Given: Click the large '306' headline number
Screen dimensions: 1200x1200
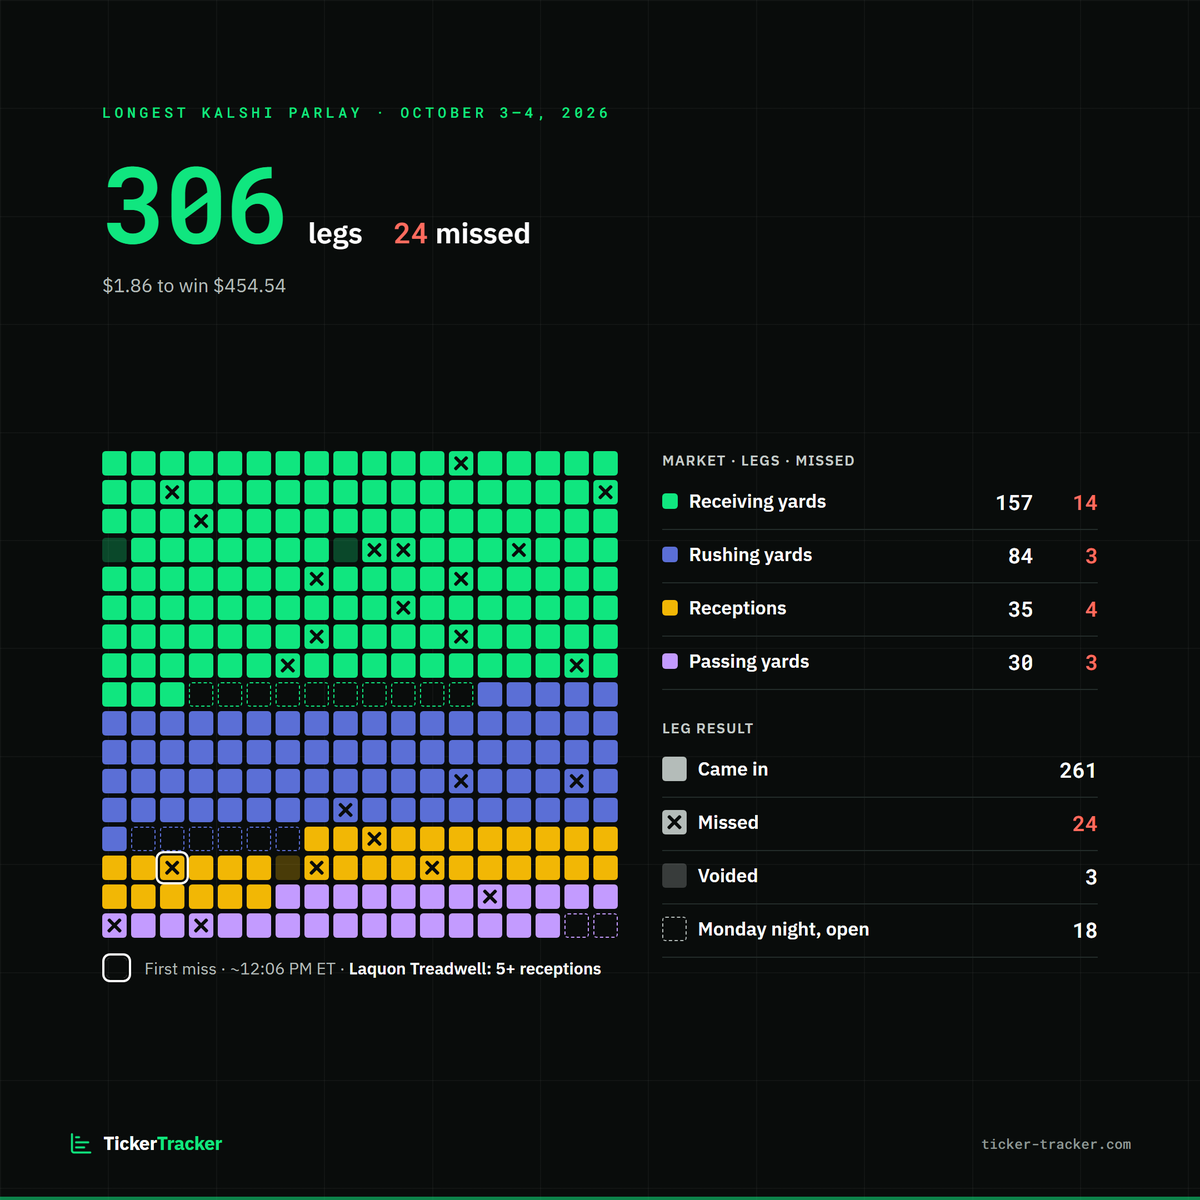Looking at the screenshot, I should click(196, 207).
